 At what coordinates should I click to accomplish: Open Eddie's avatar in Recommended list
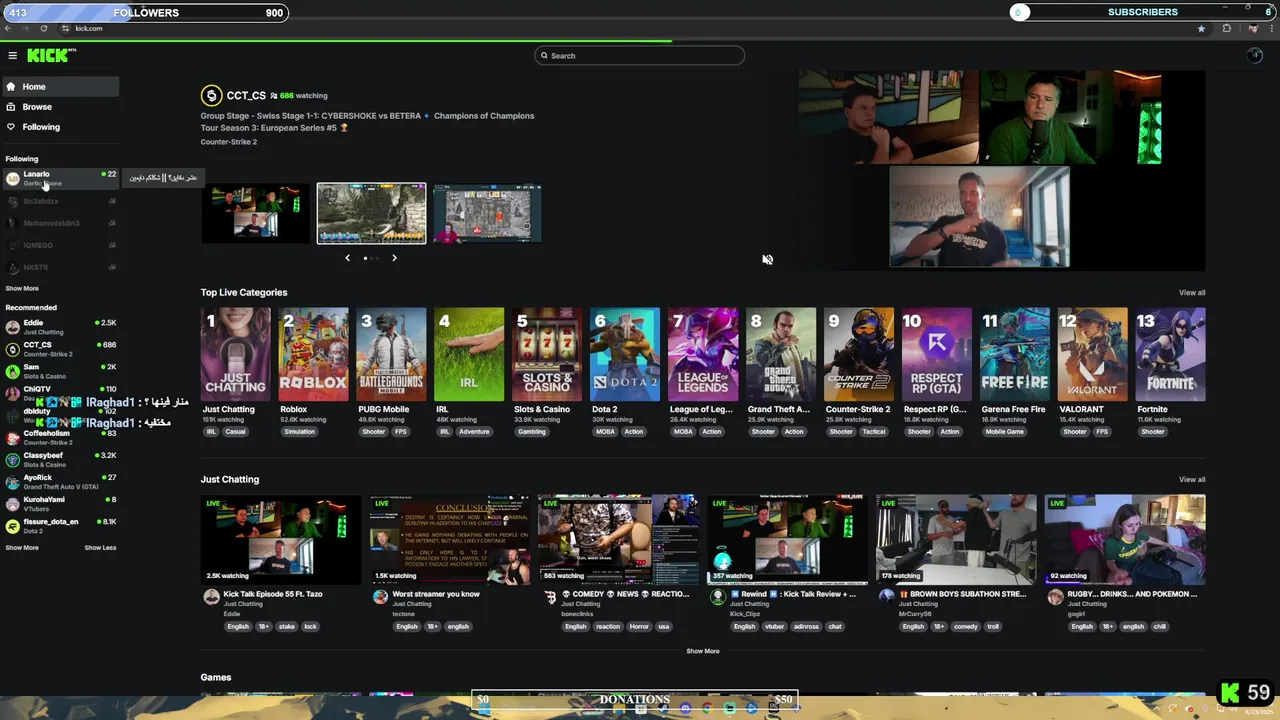tap(12, 327)
